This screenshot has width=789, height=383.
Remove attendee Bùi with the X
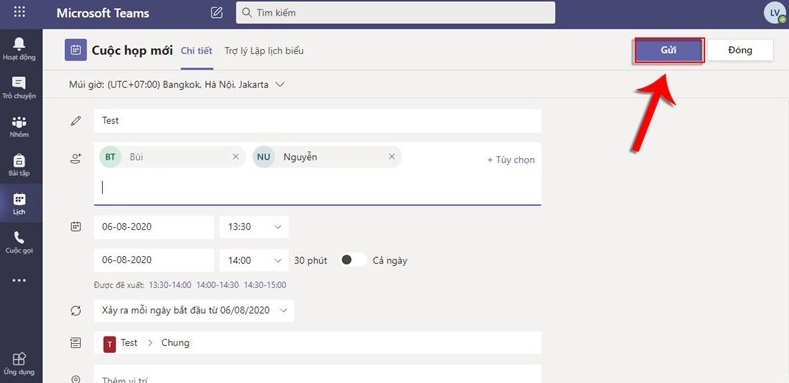coord(235,157)
